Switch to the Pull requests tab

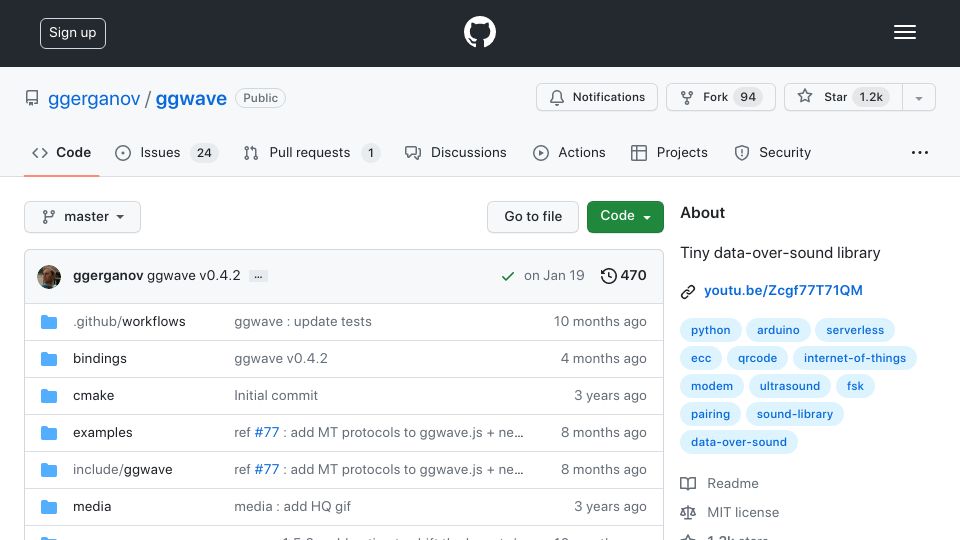click(311, 152)
